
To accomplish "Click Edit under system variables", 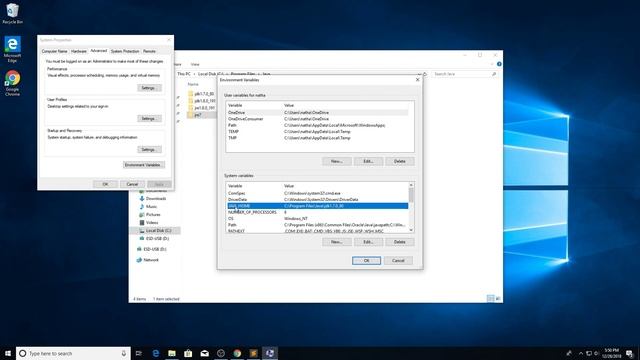I will (x=368, y=242).
